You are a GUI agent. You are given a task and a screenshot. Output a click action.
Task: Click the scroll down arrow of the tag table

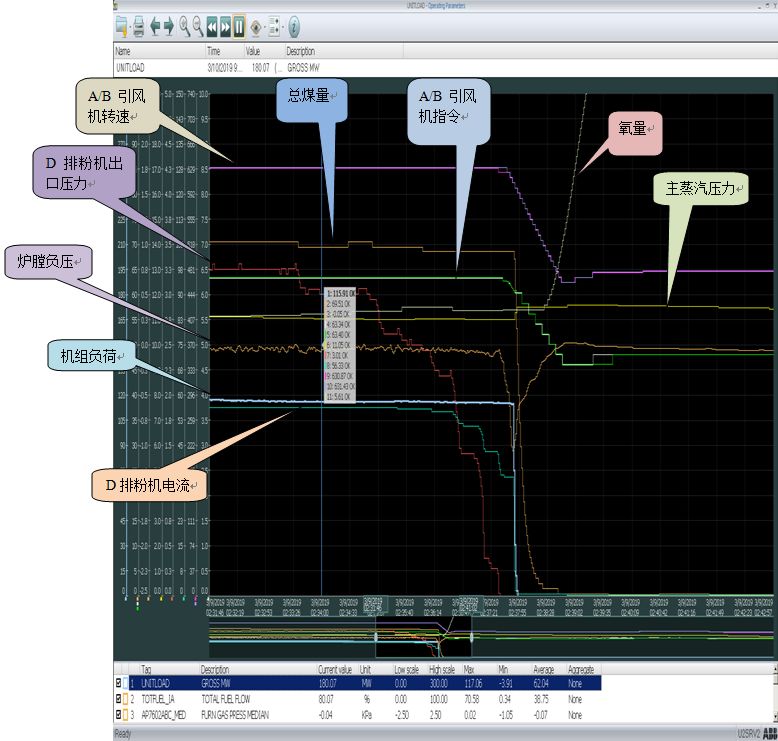[x=775, y=717]
